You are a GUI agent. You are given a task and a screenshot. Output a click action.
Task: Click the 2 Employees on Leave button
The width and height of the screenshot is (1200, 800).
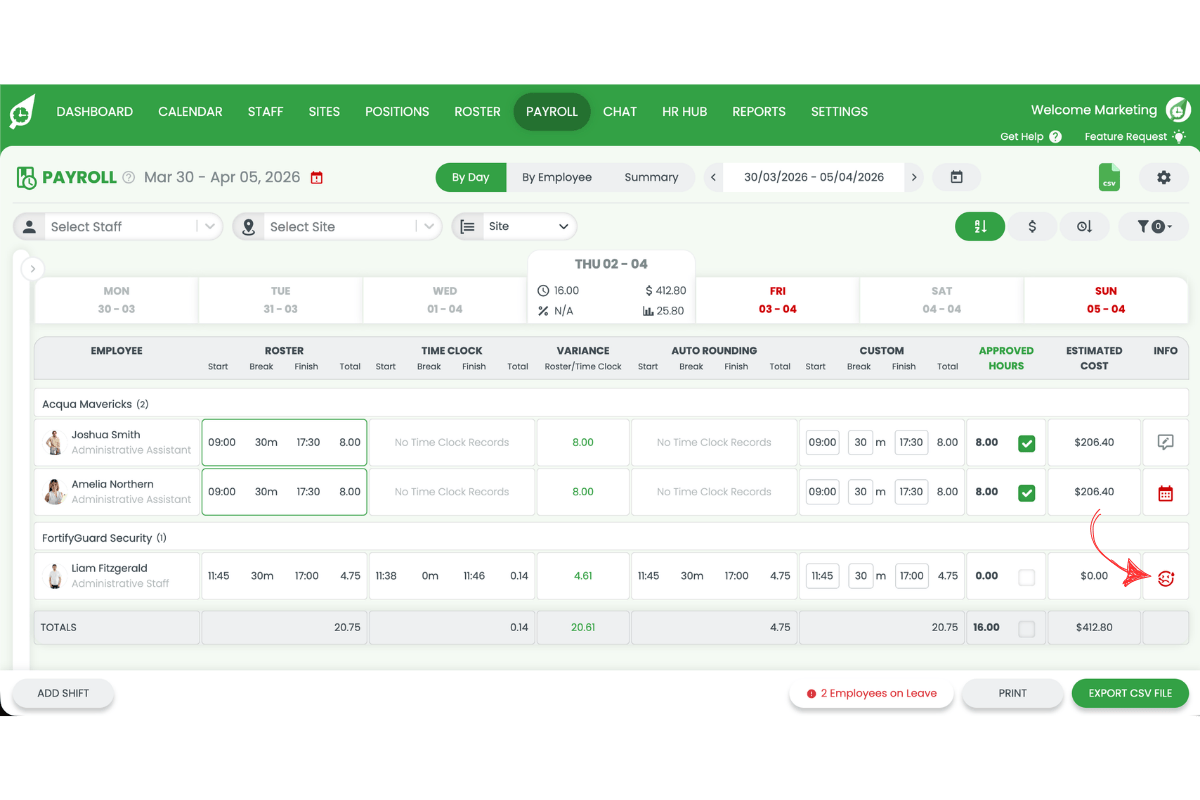tap(871, 692)
